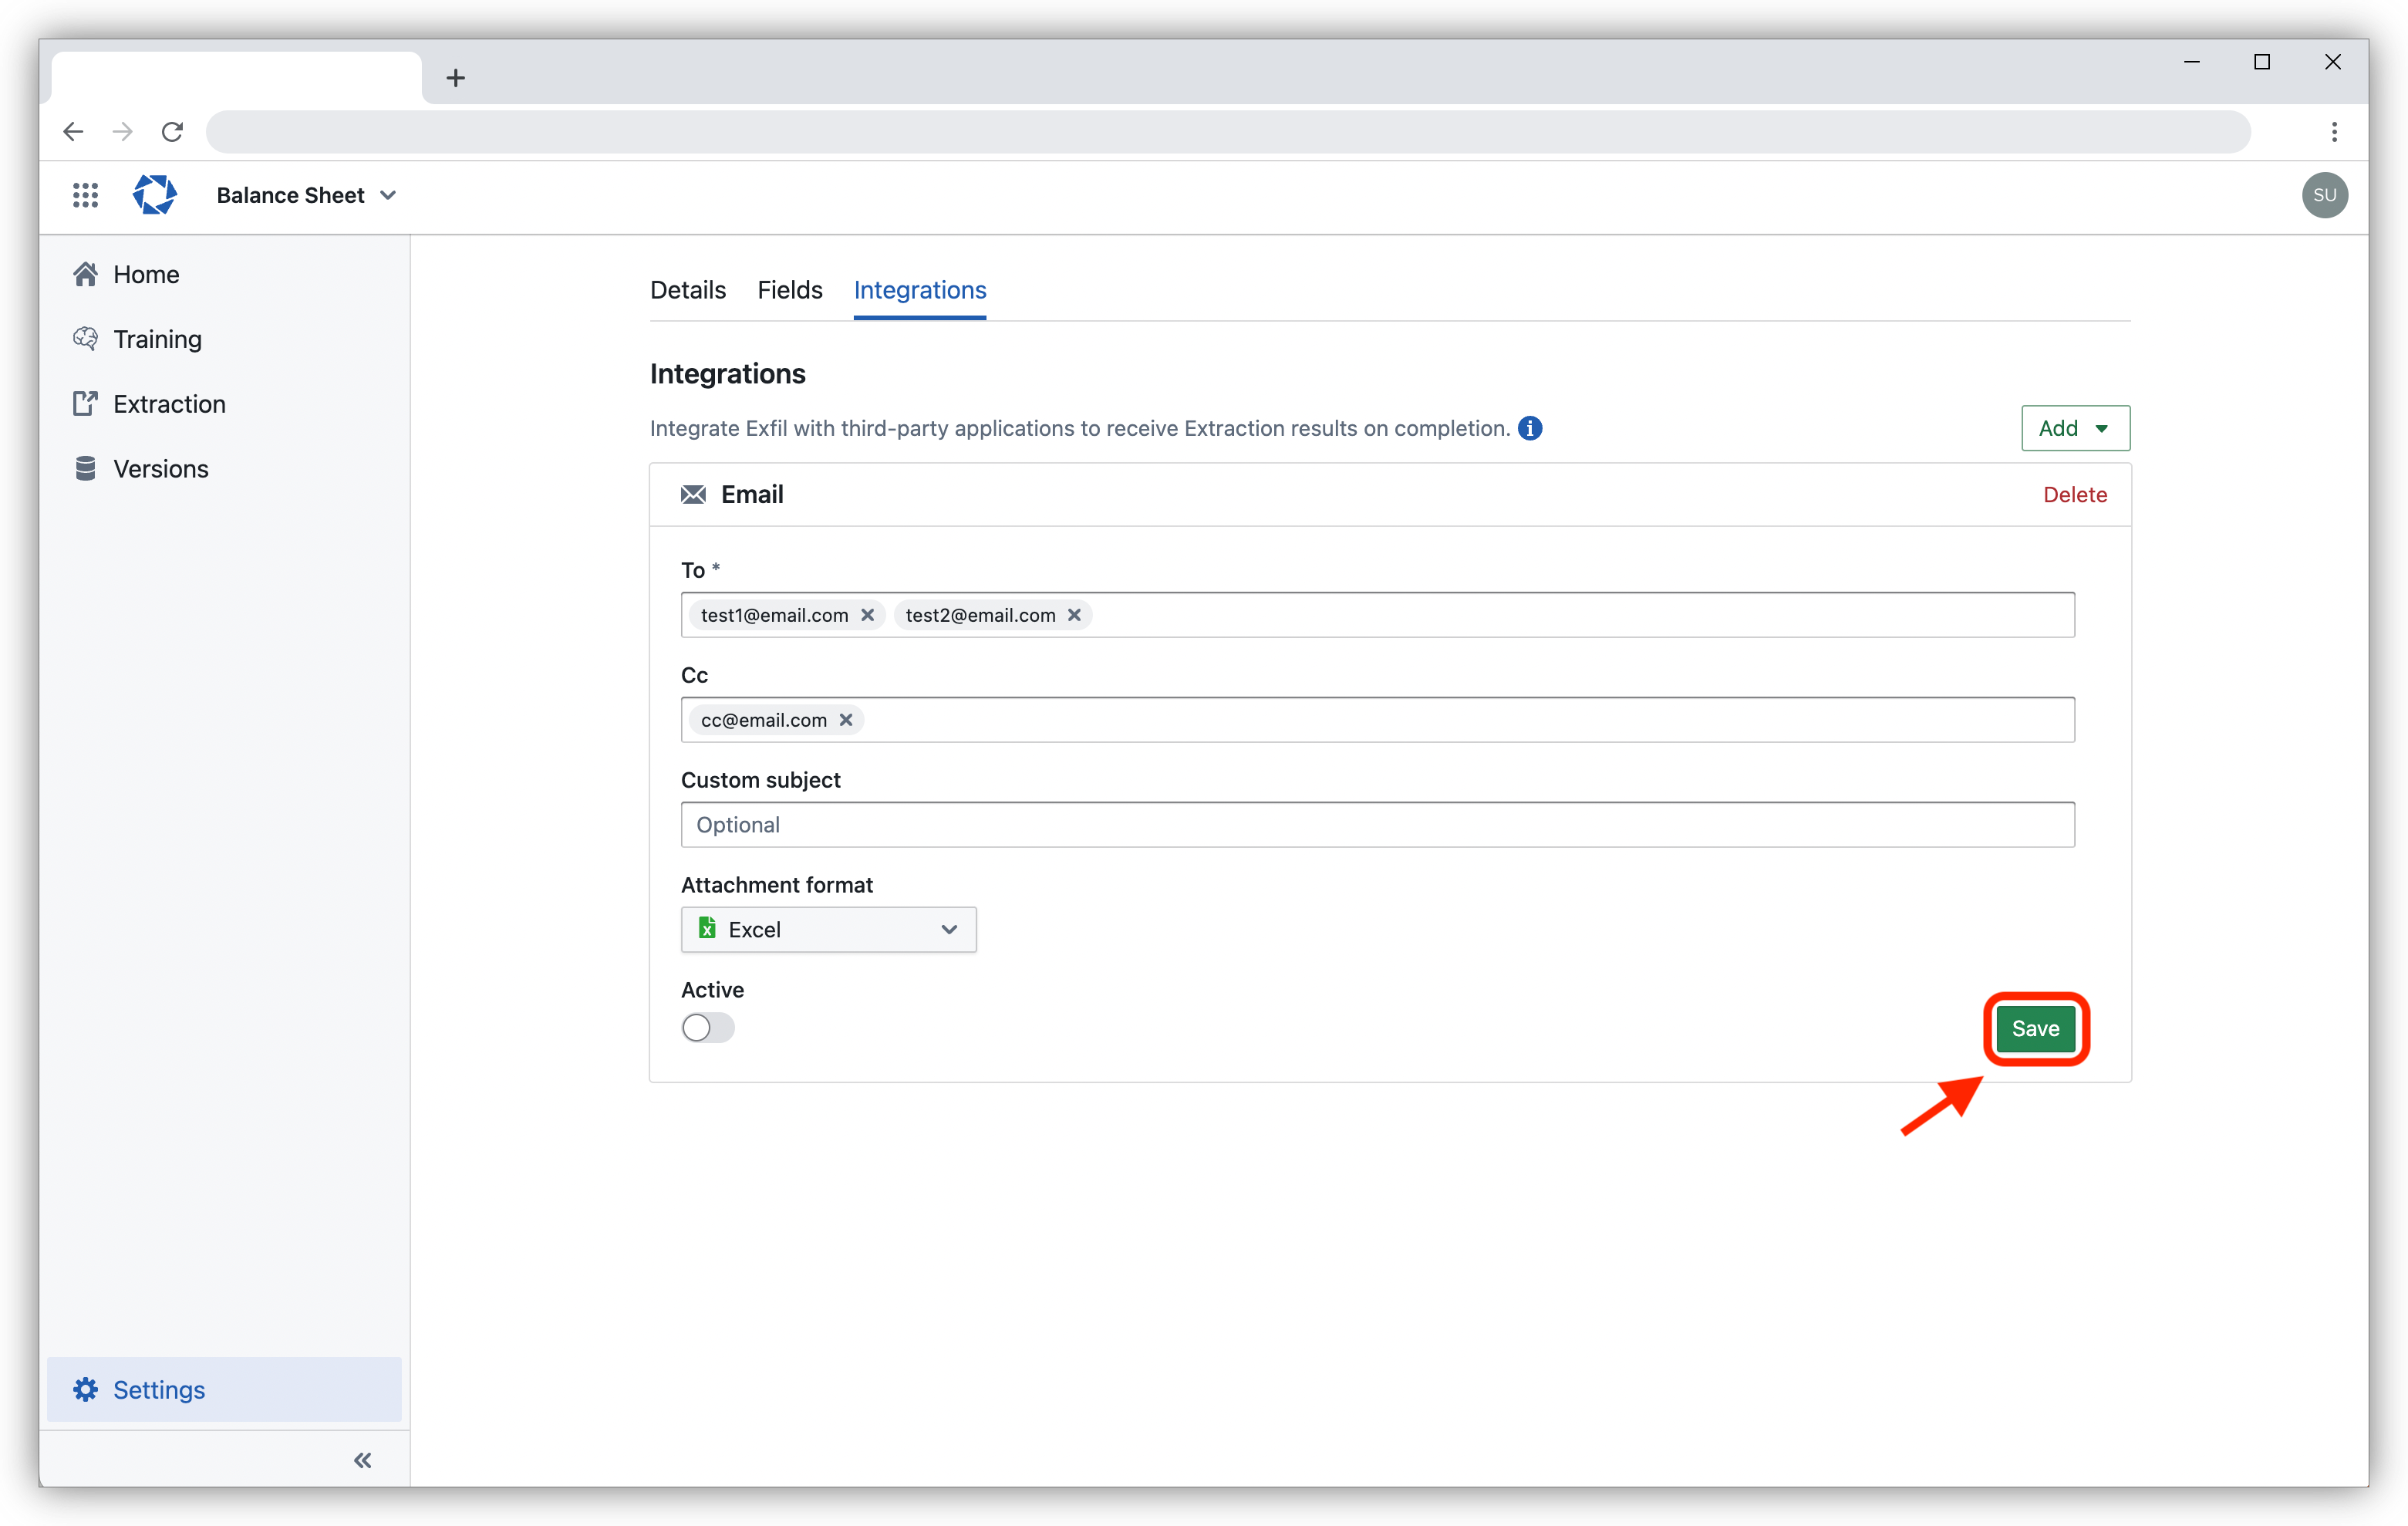Remove test2@email.com recipient

coord(1074,615)
